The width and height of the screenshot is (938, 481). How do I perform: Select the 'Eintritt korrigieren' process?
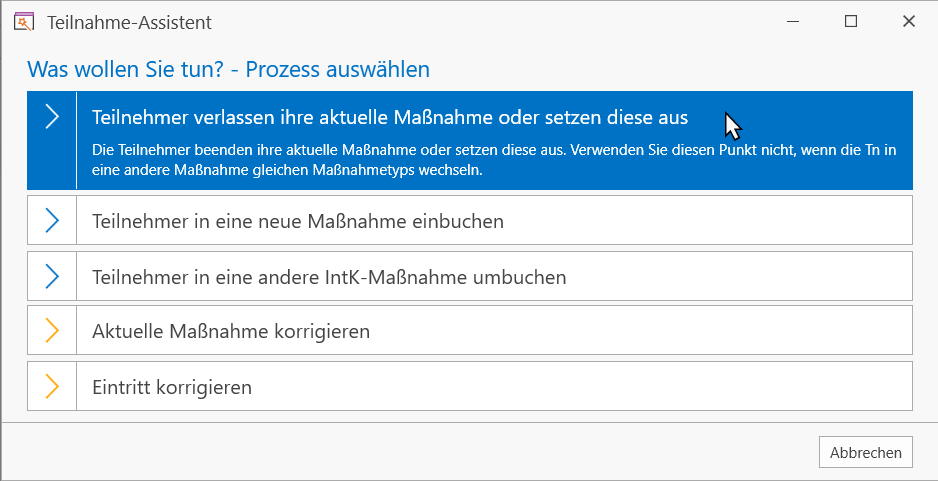470,386
